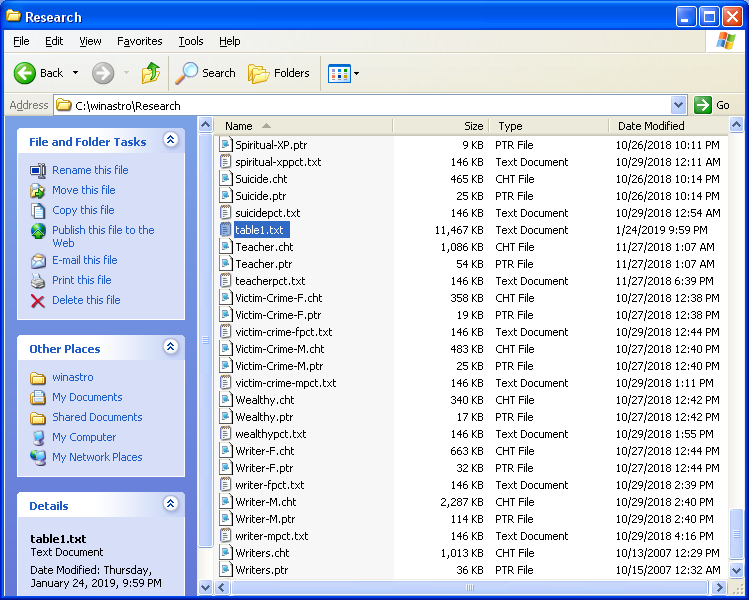
Task: Open the Views dropdown arrow
Action: [x=356, y=74]
